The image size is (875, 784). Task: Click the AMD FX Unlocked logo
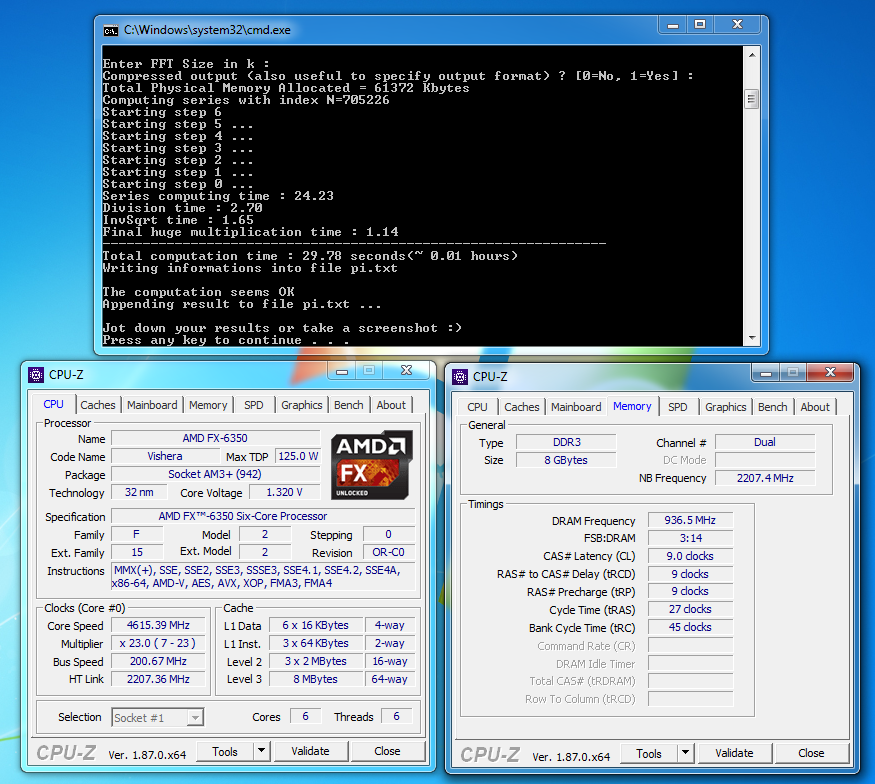point(372,465)
